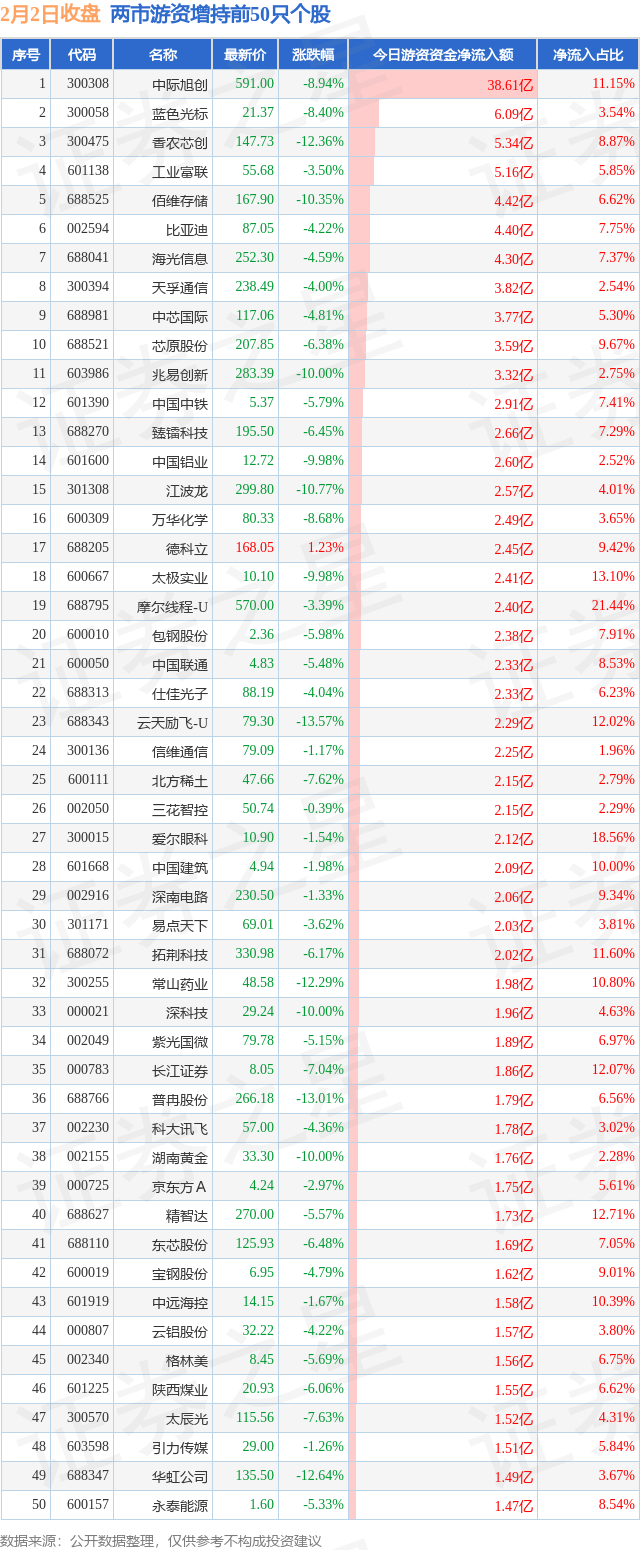Screen dimensions: 640x1550
Task: Click stock name 华虹公司
Action: coord(180,1476)
